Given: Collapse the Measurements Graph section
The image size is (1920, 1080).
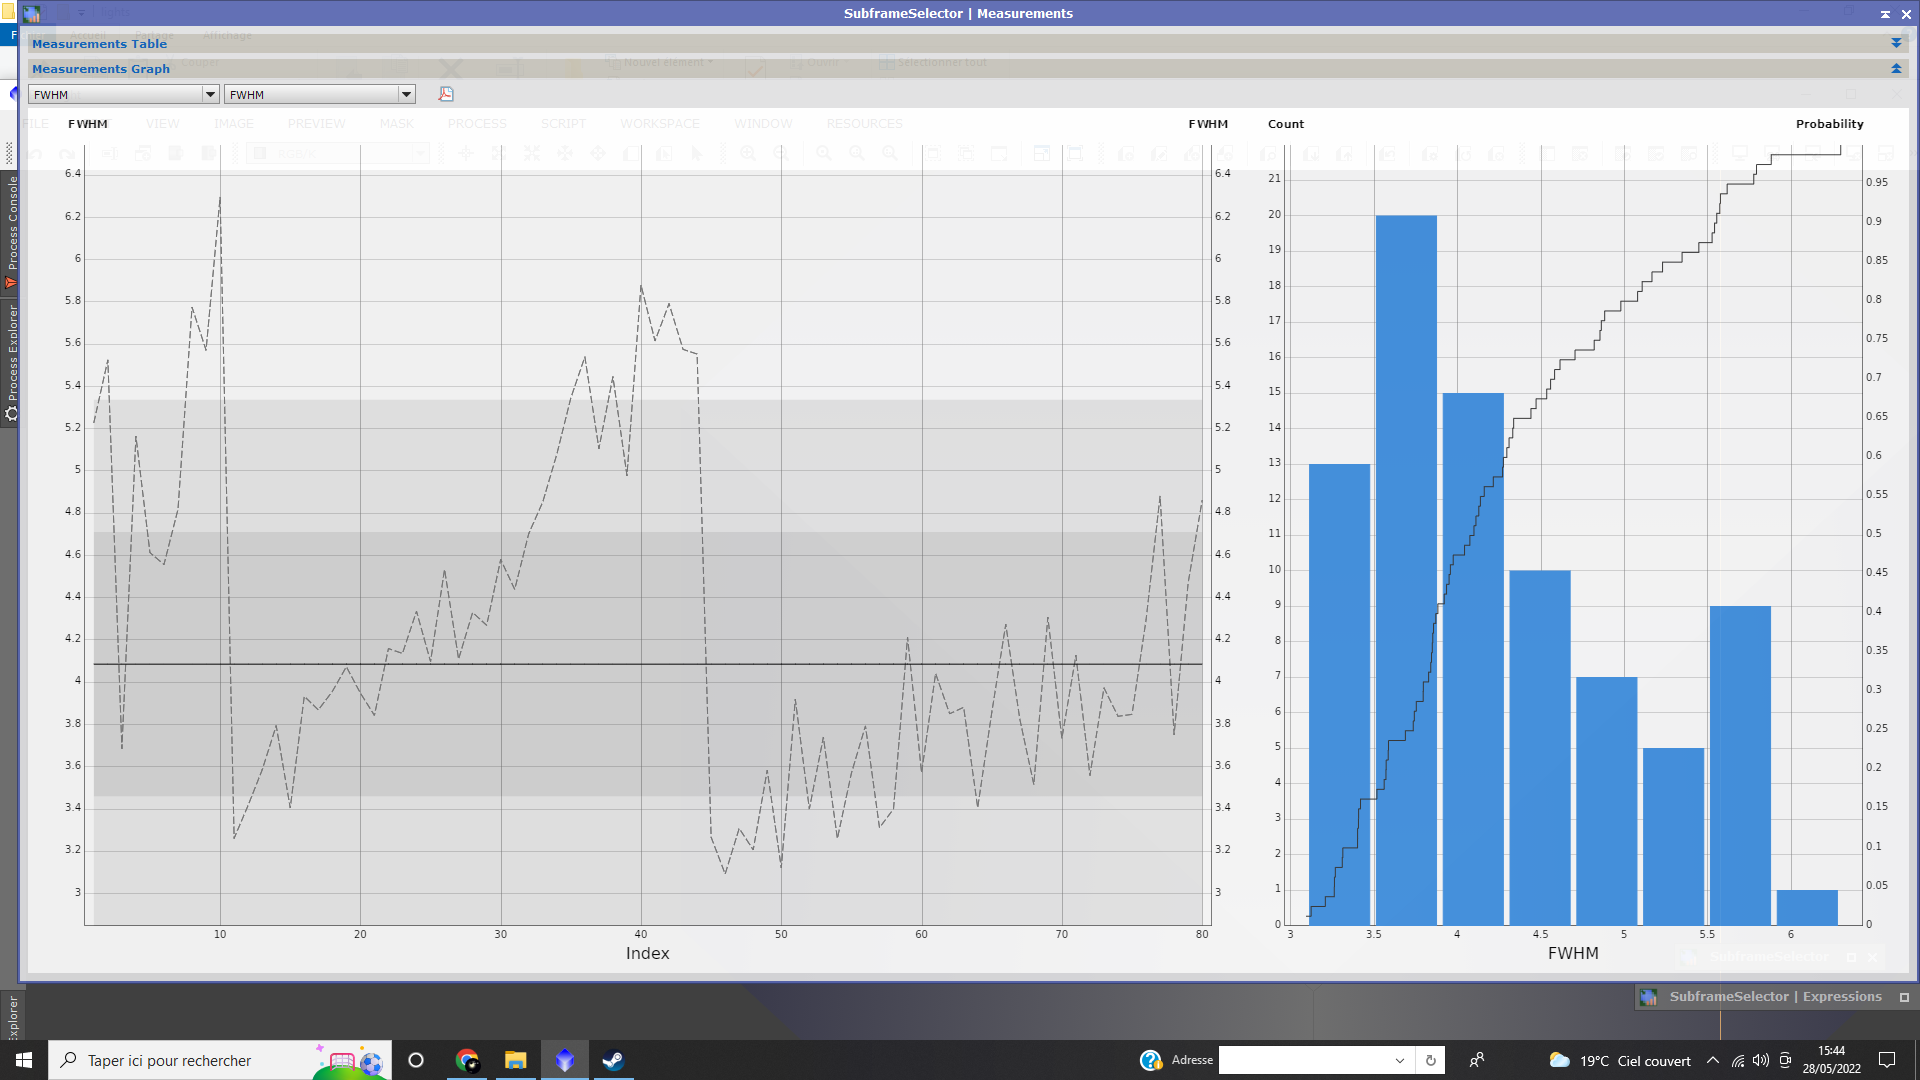Looking at the screenshot, I should click(1896, 68).
